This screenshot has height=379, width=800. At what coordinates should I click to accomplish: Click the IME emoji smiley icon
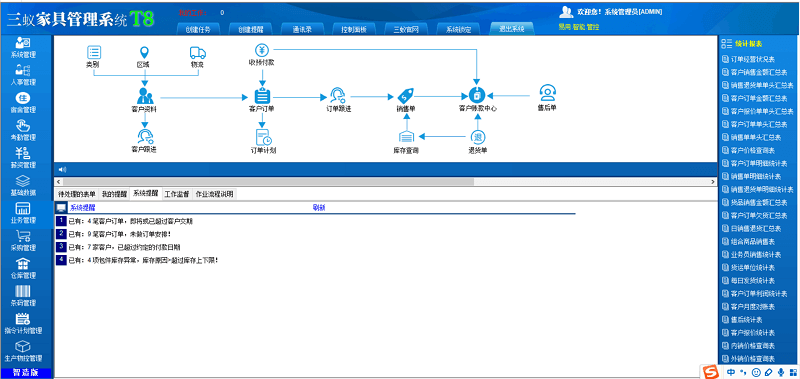(757, 372)
